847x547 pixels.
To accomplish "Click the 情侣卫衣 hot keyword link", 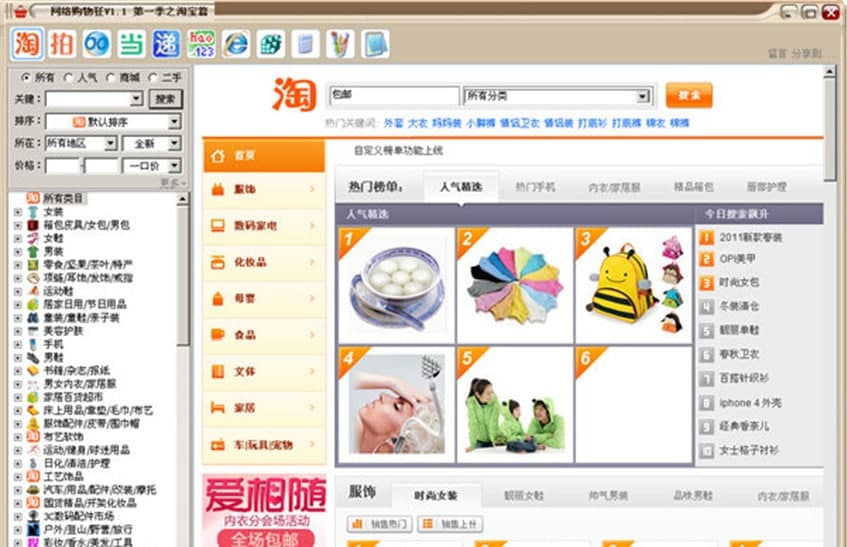I will point(519,123).
